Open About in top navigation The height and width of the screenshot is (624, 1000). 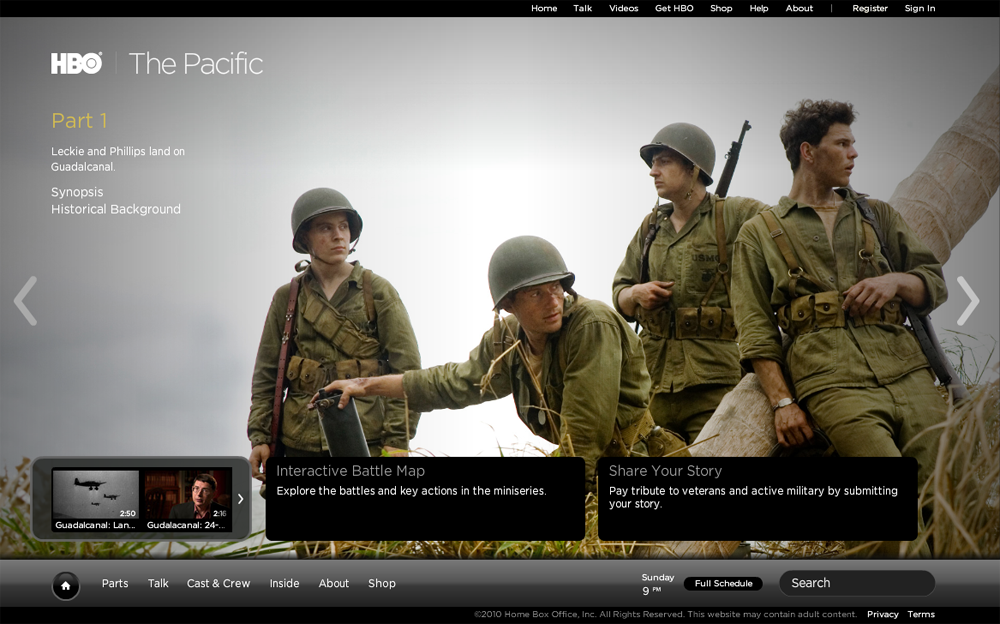click(x=799, y=8)
